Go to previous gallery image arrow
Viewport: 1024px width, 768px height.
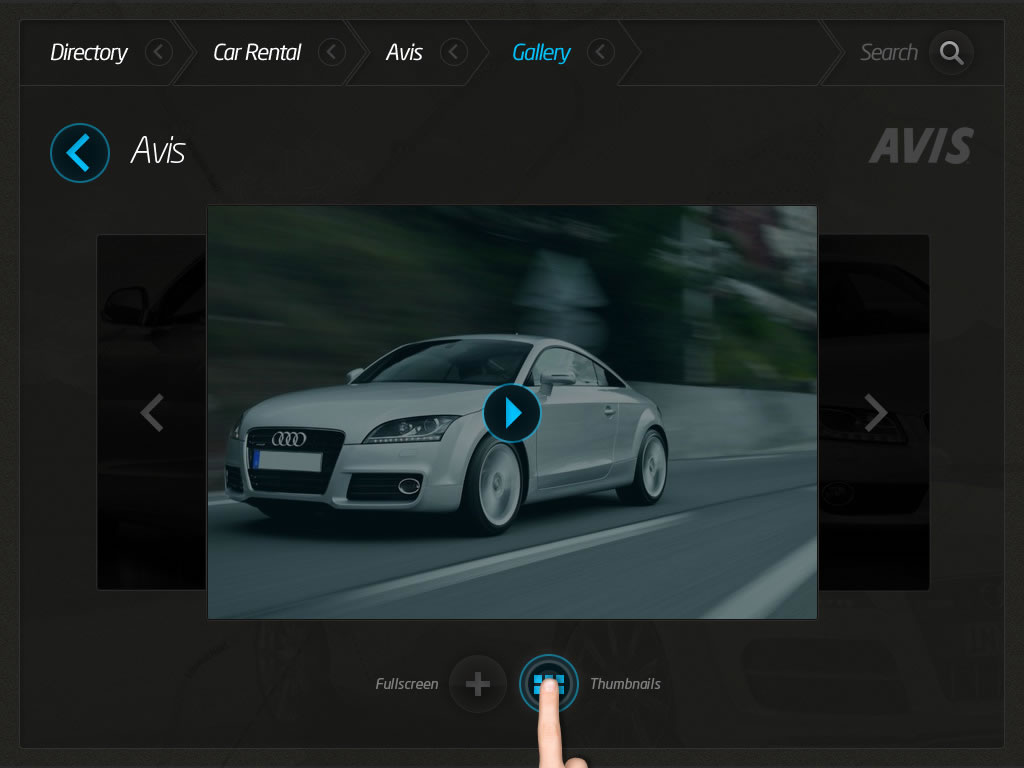(152, 412)
